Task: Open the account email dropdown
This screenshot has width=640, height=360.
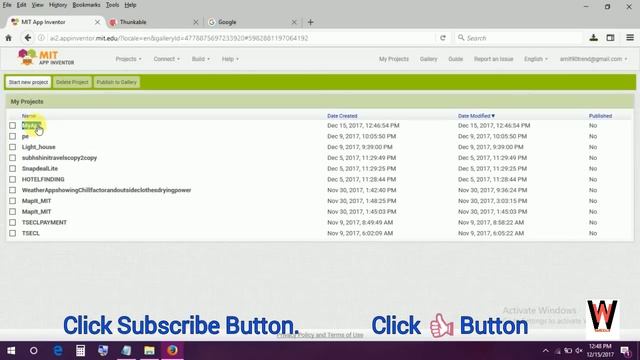Action: click(593, 59)
